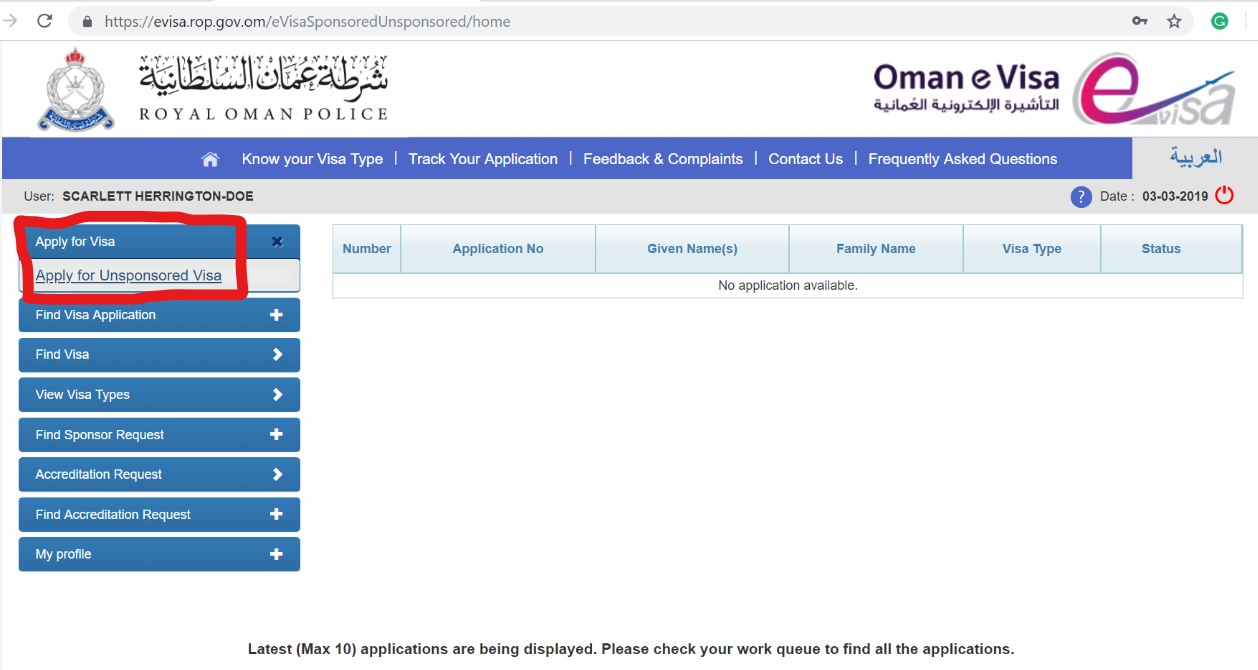Open Frequently Asked Questions page
Screen dimensions: 1258x670
click(962, 159)
